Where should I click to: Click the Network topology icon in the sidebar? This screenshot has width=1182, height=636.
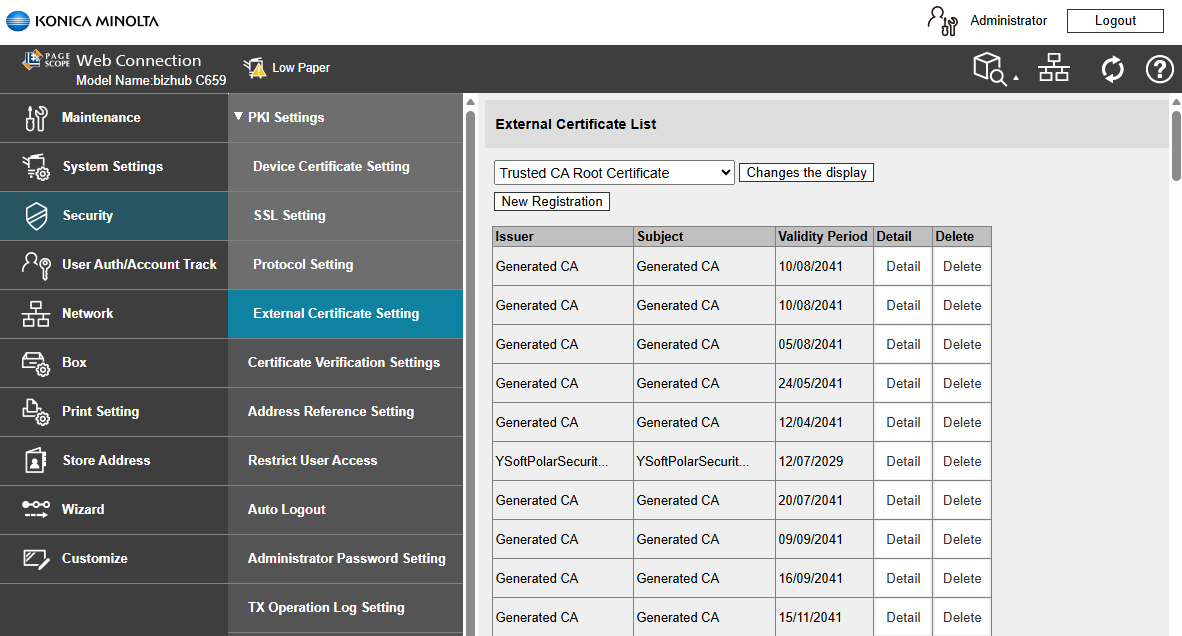(x=36, y=313)
